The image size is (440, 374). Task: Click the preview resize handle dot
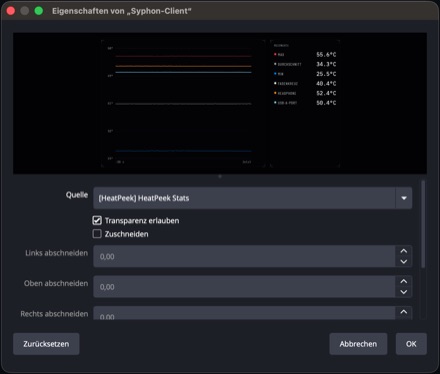(220, 176)
